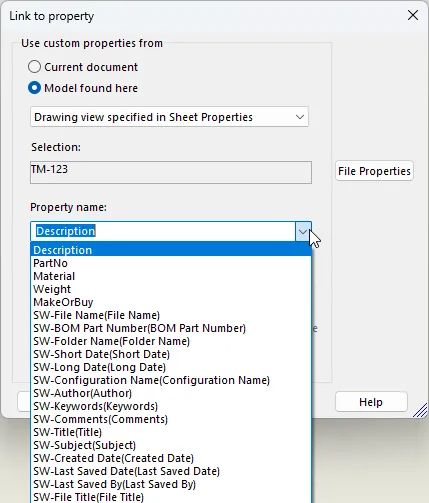The height and width of the screenshot is (503, 429).
Task: Choose Description from the property list
Action: pos(171,250)
